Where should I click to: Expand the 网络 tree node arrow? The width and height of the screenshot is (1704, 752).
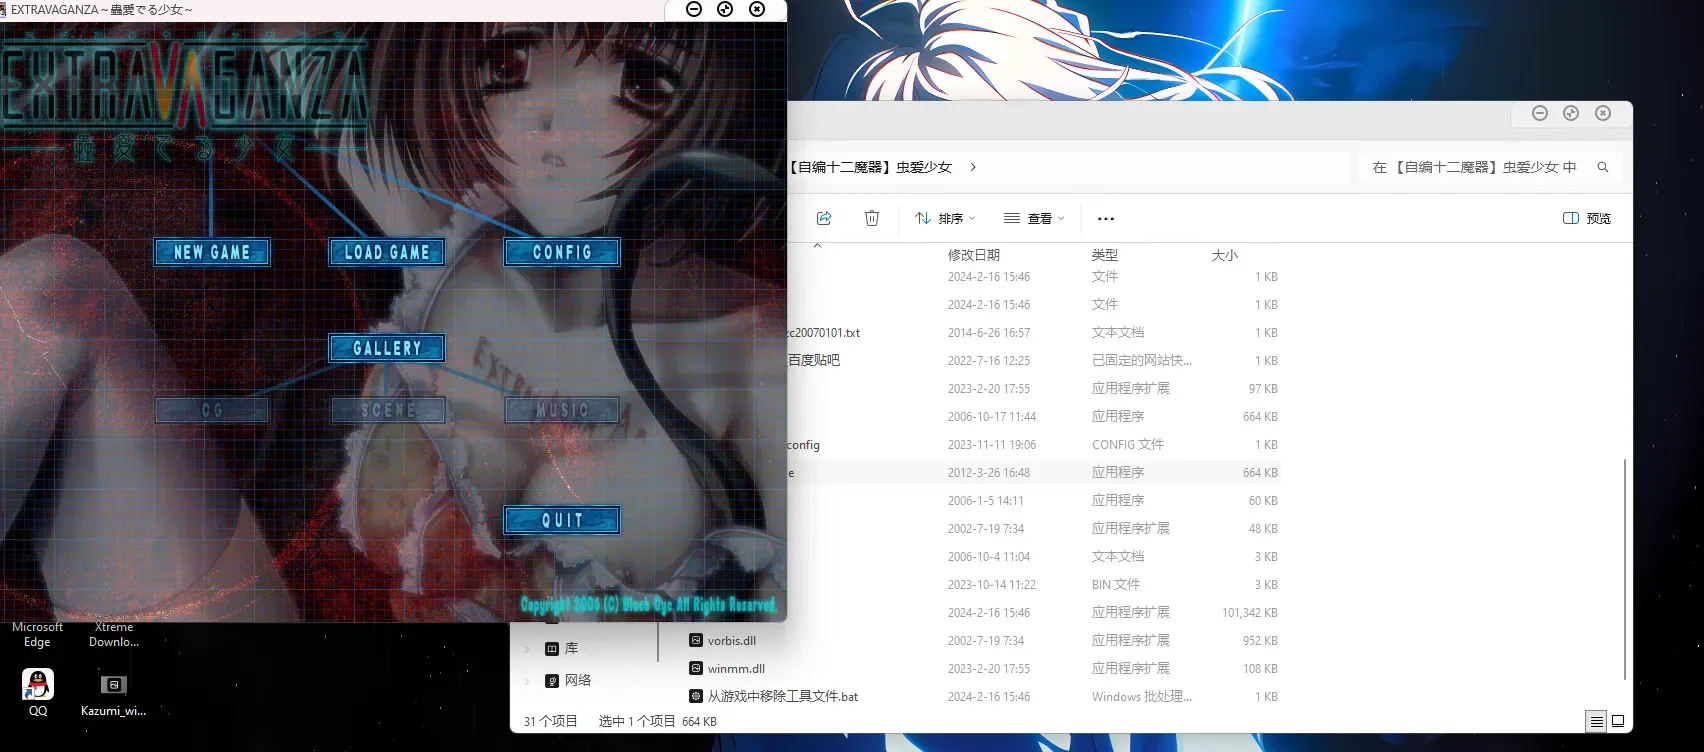527,681
